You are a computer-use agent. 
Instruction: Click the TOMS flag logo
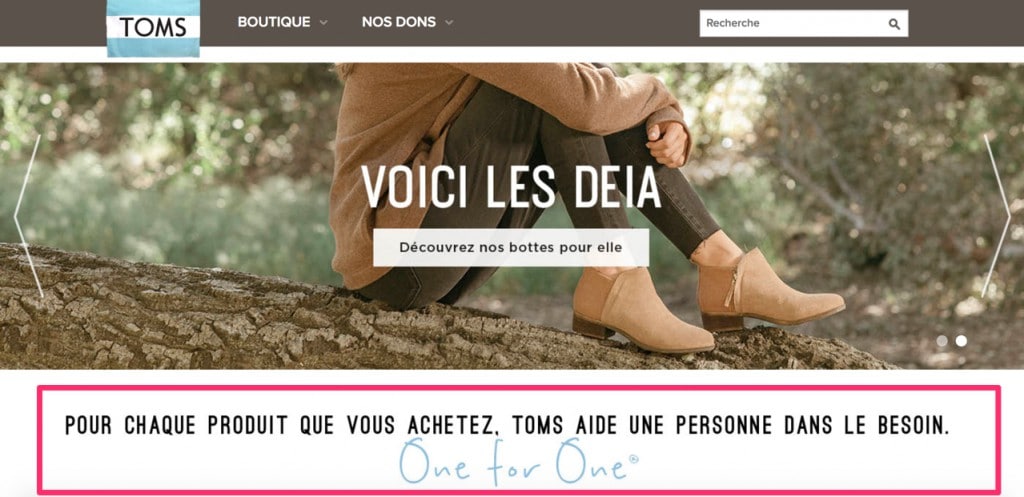[153, 28]
